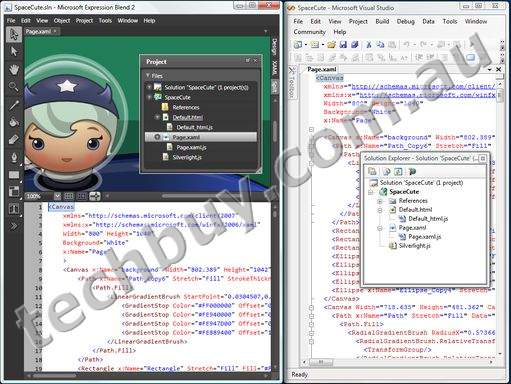Click Save All icon in Visual Studio
511x384 pixels.
point(355,44)
